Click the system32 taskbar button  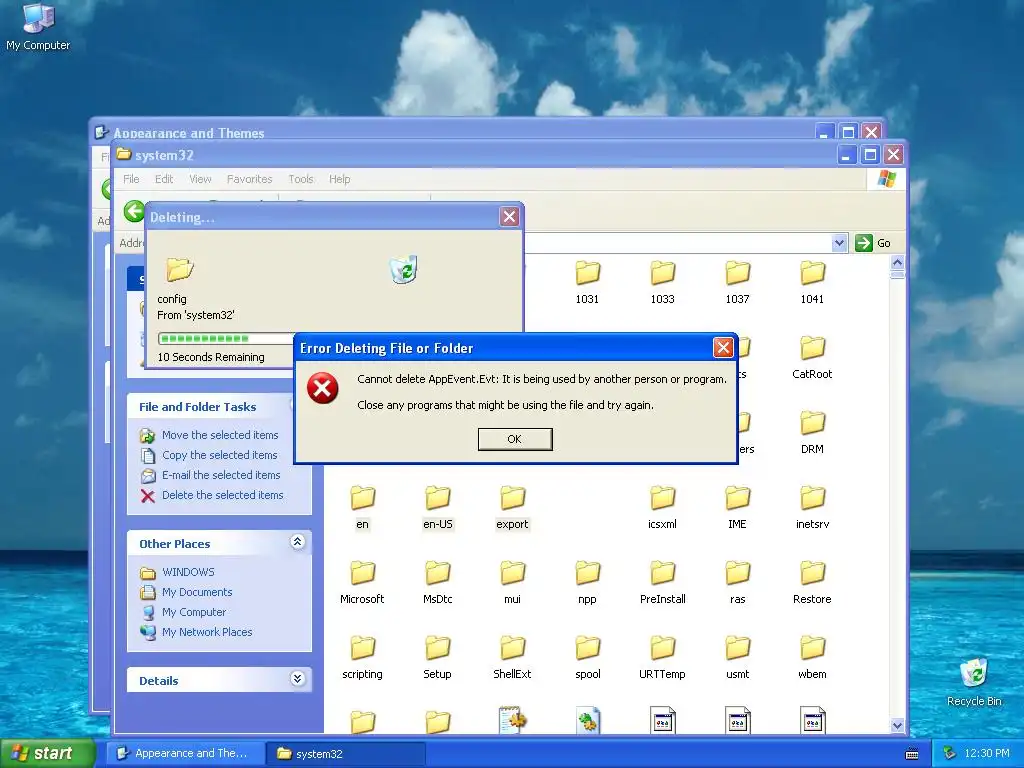point(345,753)
